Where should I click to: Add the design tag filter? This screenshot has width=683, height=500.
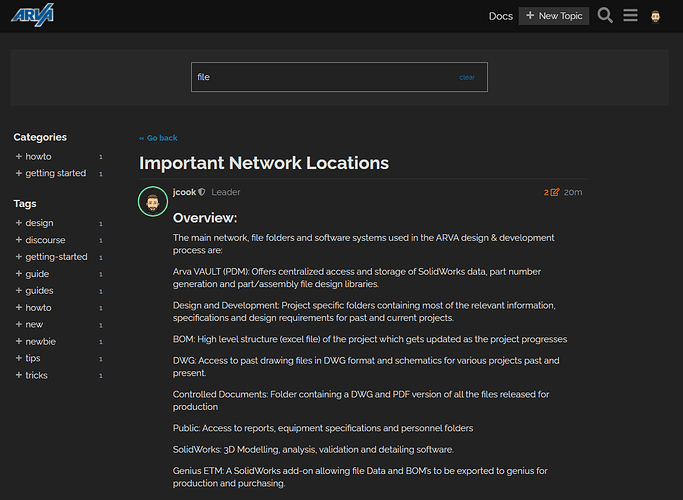tap(59, 223)
